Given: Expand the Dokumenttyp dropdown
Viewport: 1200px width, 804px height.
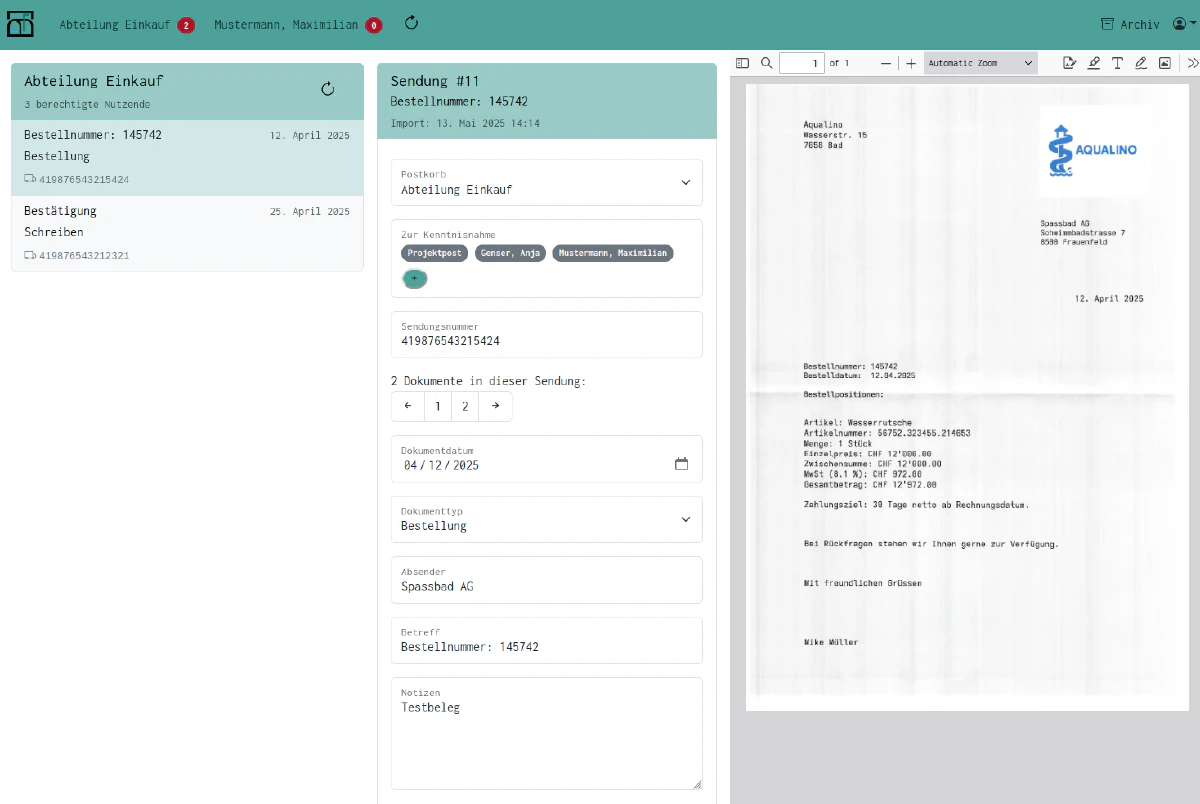Looking at the screenshot, I should [x=547, y=519].
